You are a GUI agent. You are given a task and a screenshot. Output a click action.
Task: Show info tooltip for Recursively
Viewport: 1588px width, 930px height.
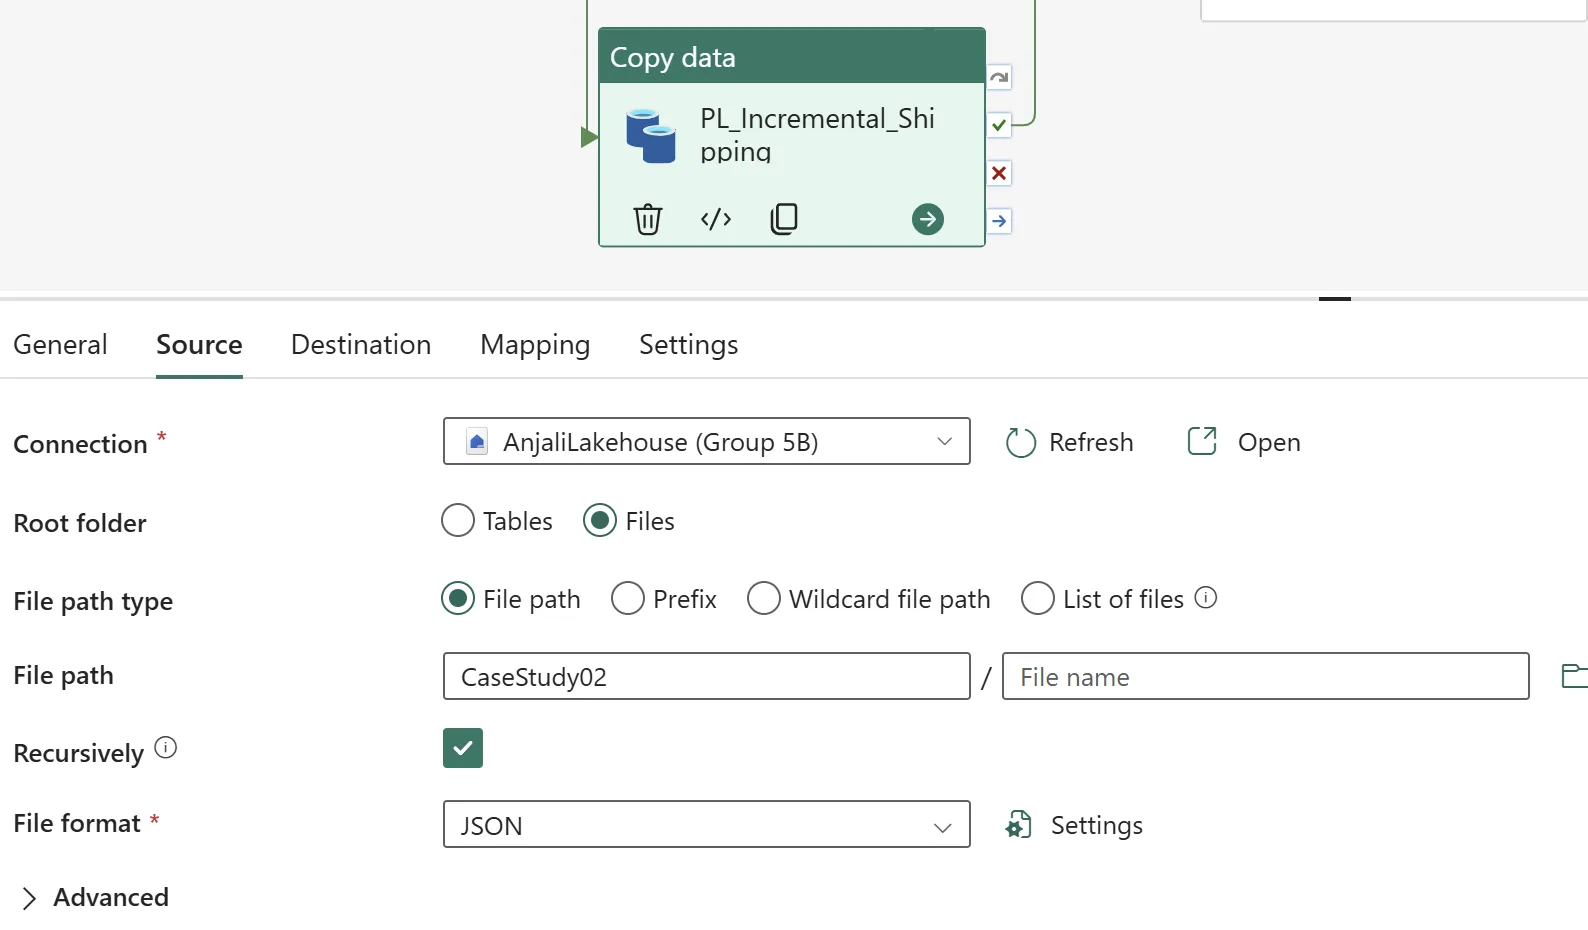pos(166,748)
